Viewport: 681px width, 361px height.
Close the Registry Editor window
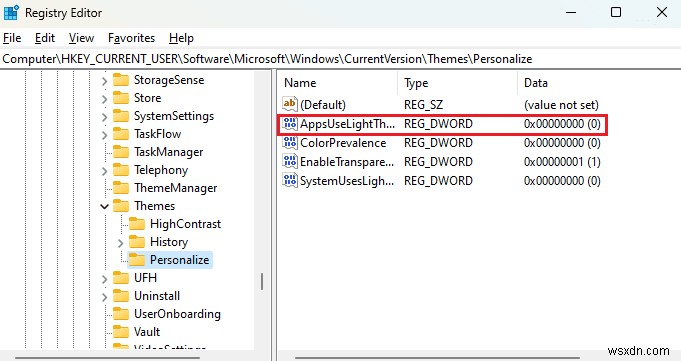(x=662, y=13)
